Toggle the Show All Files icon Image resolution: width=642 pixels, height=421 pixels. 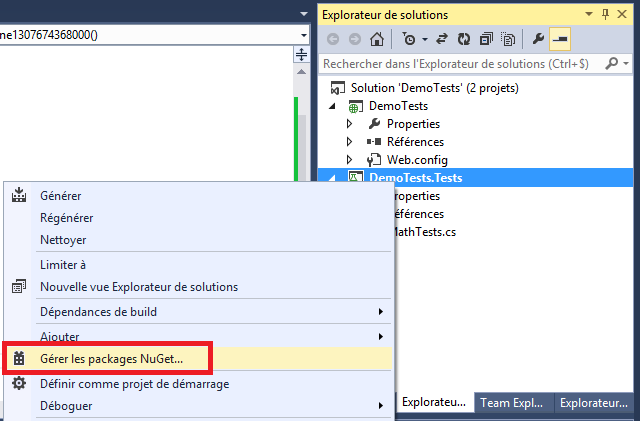tap(508, 39)
